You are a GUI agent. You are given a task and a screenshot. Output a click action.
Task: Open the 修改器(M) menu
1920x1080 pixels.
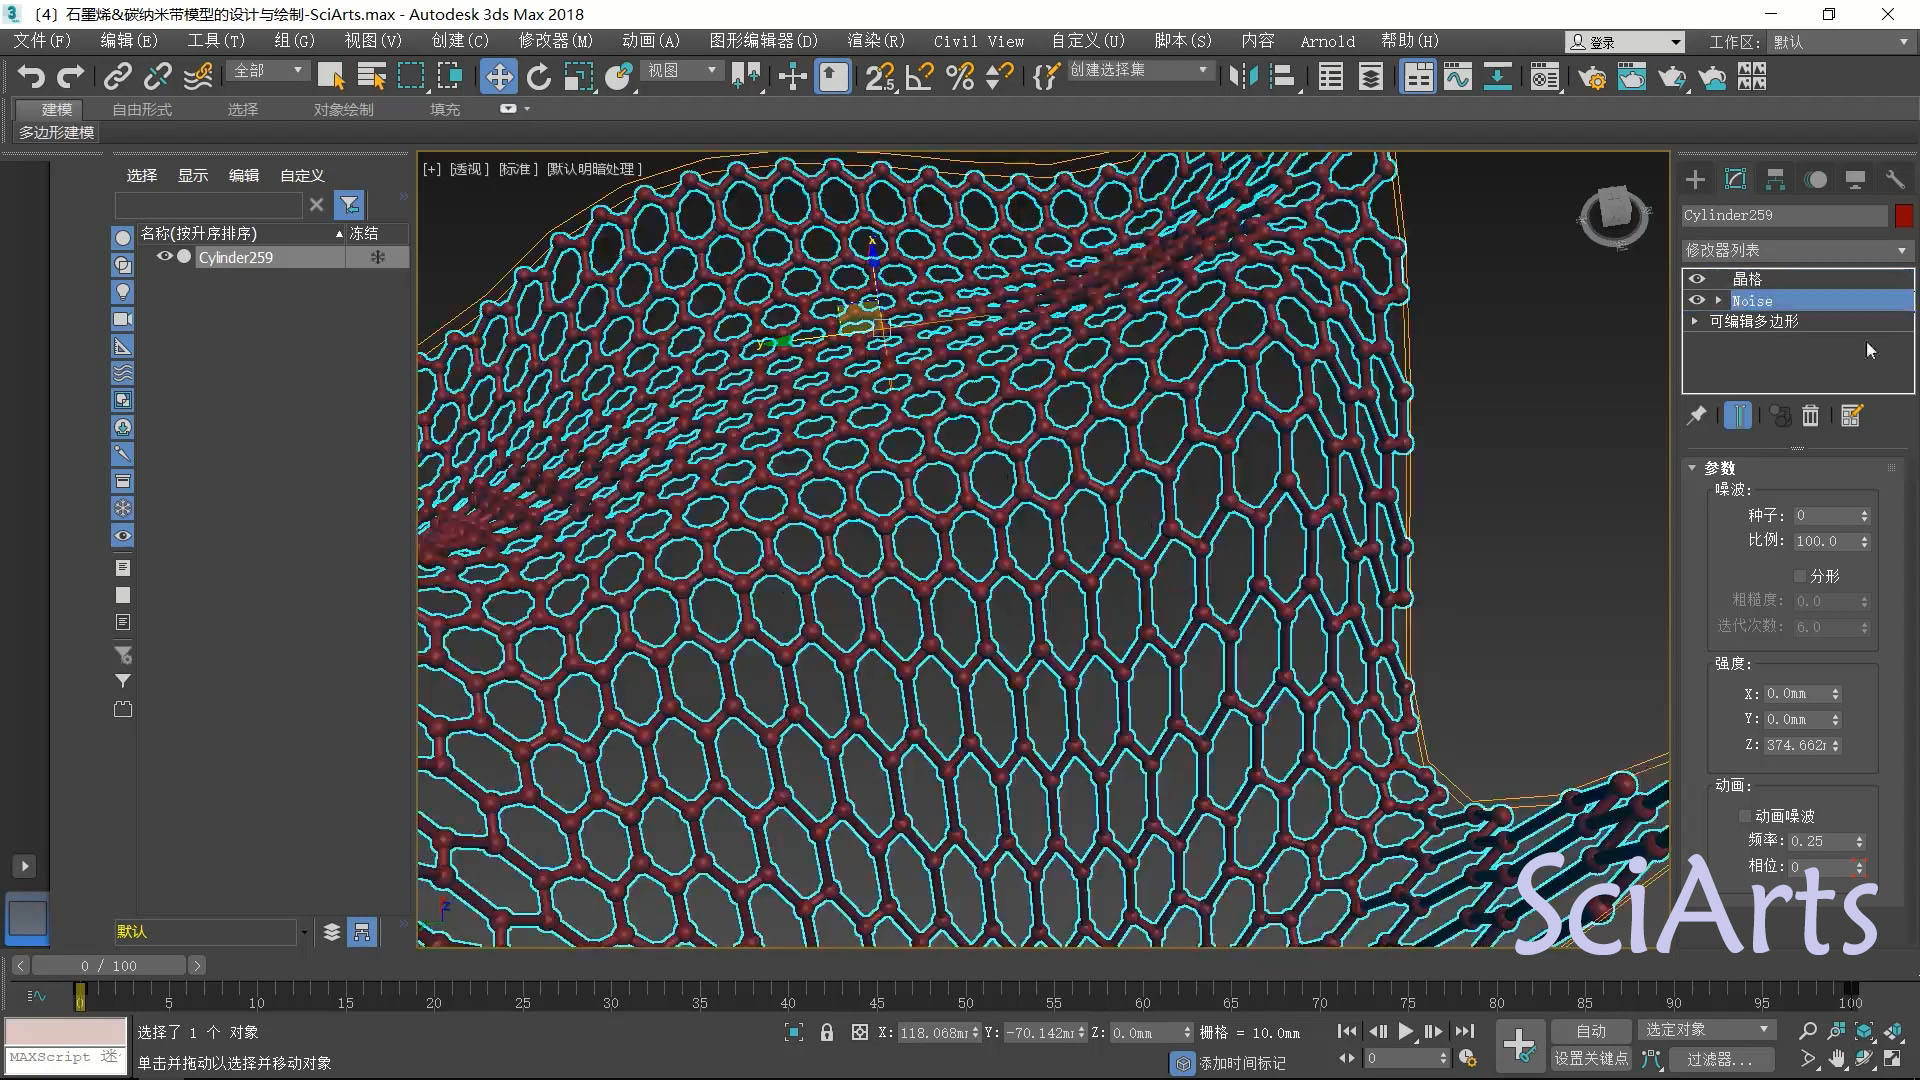555,41
